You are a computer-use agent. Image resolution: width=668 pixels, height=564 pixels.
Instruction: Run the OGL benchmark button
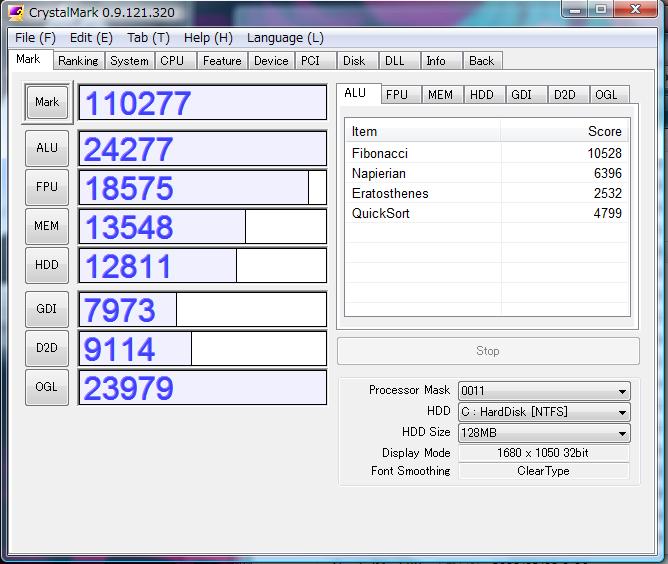[x=47, y=387]
